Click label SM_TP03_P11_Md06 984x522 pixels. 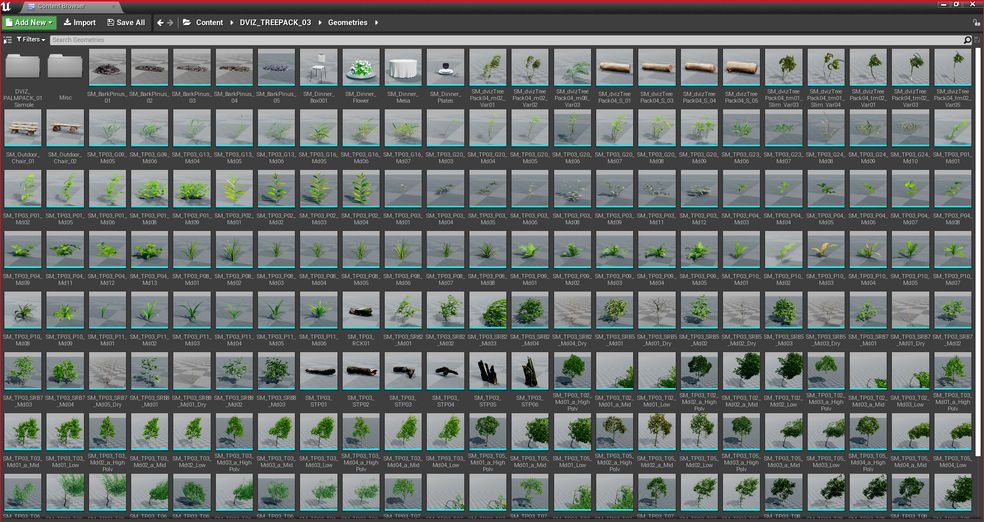pos(319,340)
